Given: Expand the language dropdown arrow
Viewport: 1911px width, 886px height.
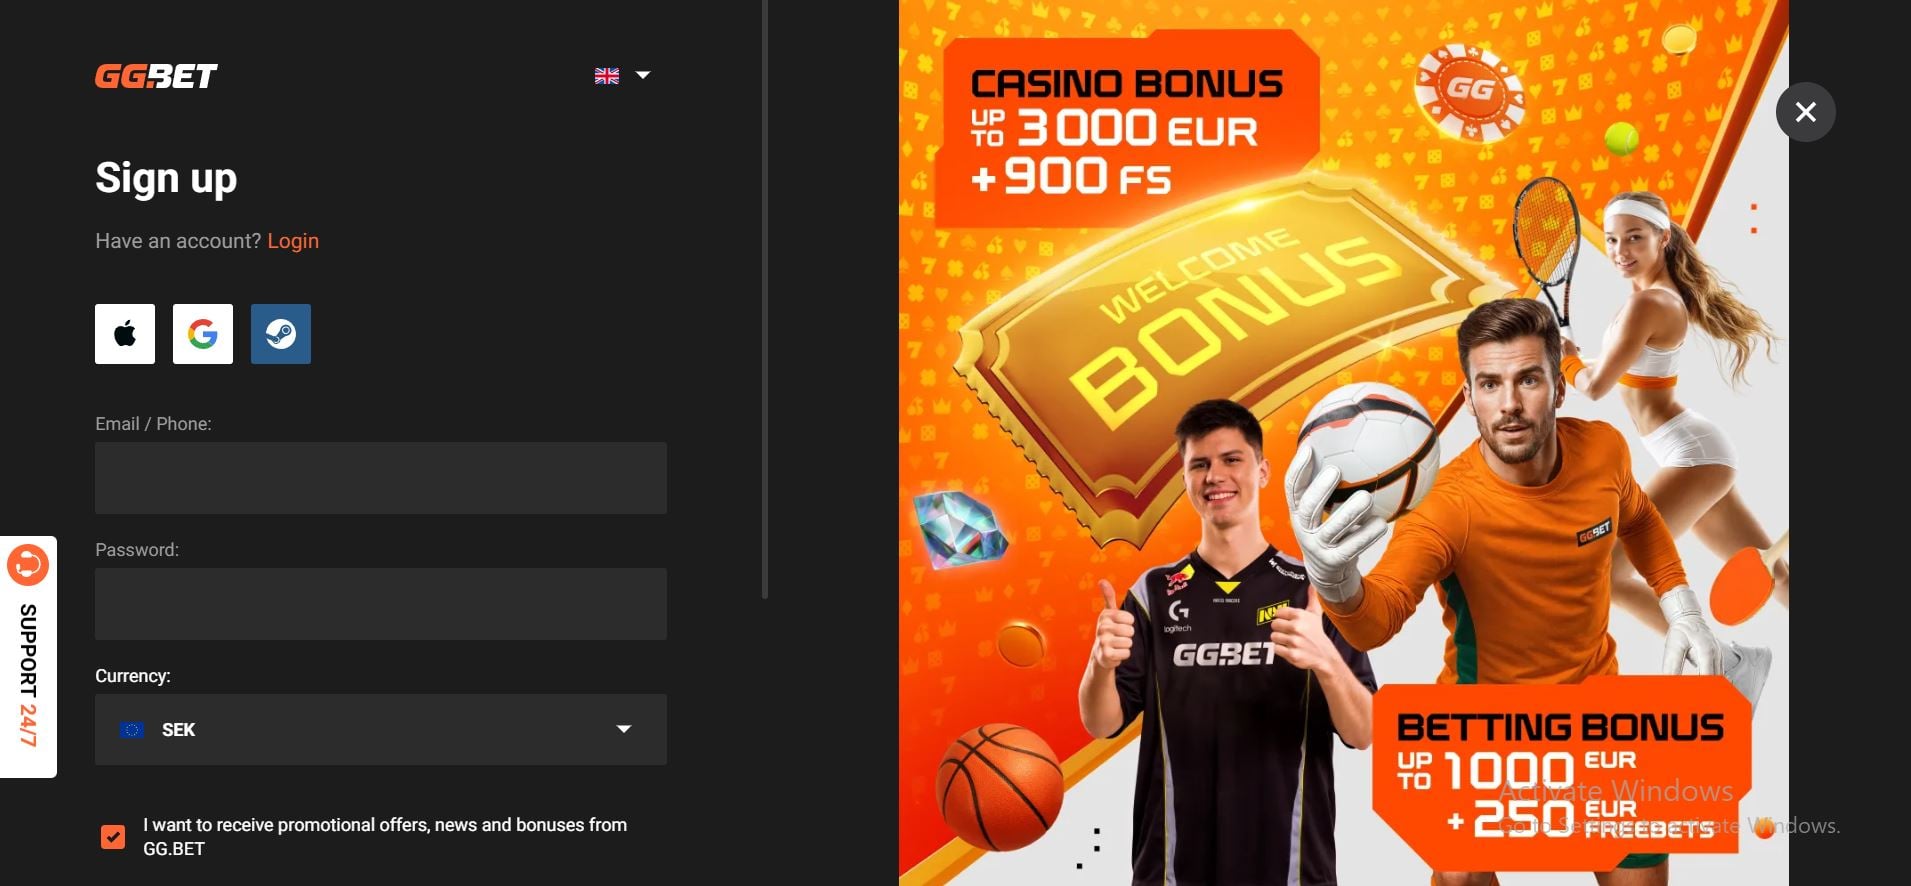Looking at the screenshot, I should click(x=643, y=75).
